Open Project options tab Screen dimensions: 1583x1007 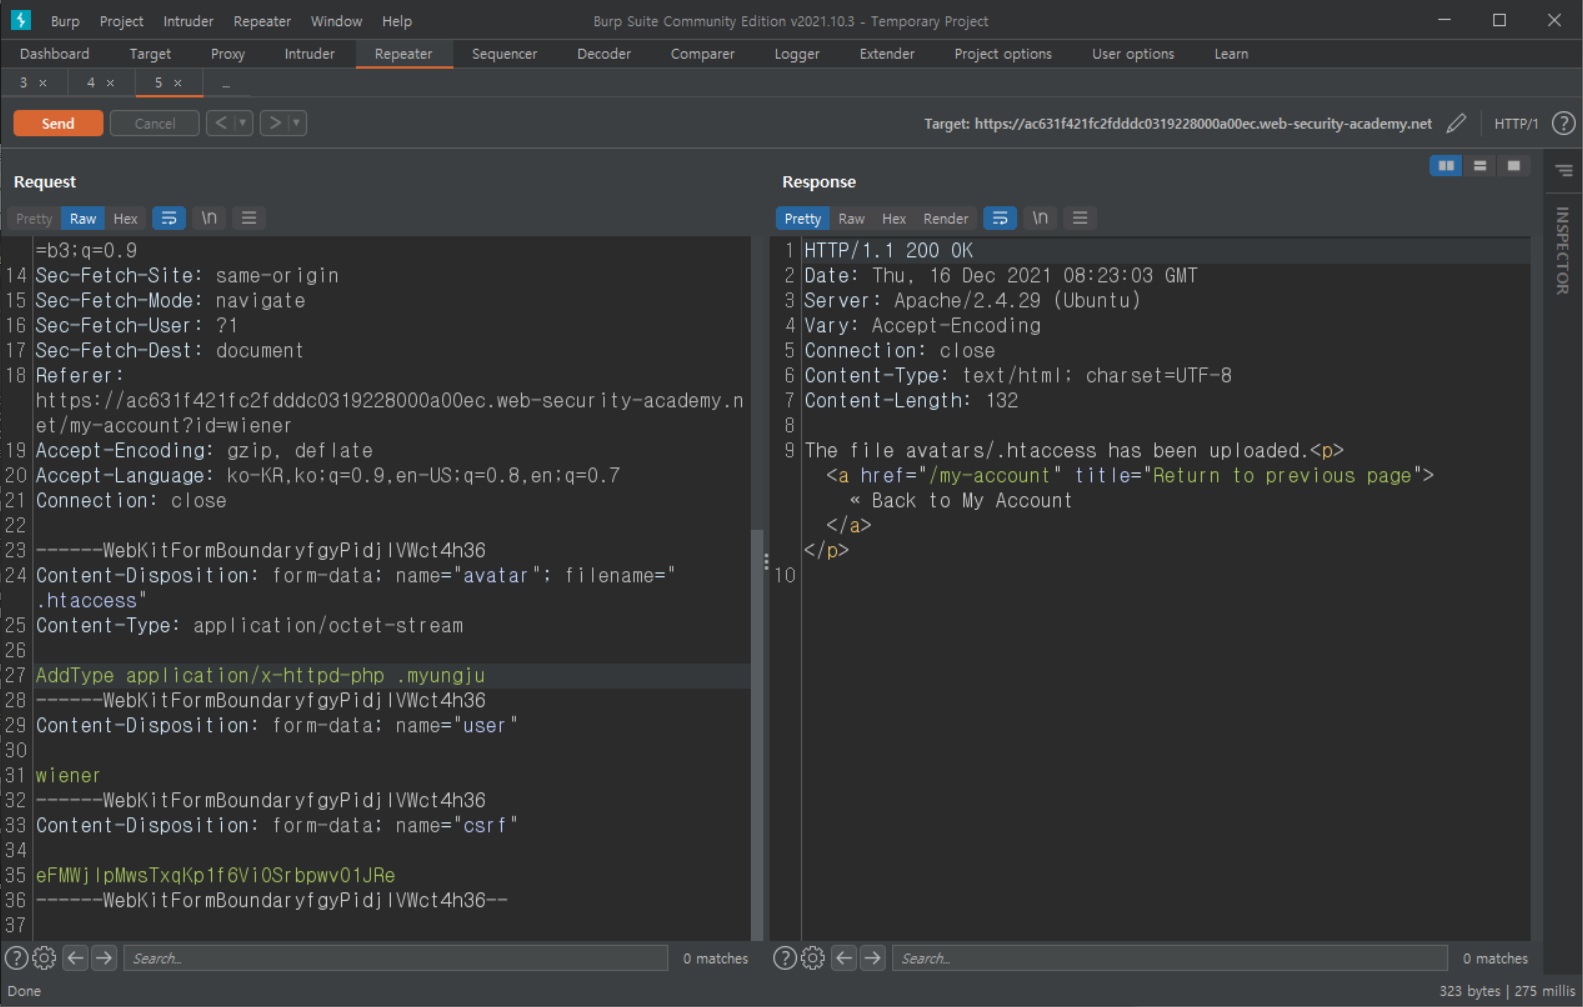point(1003,54)
